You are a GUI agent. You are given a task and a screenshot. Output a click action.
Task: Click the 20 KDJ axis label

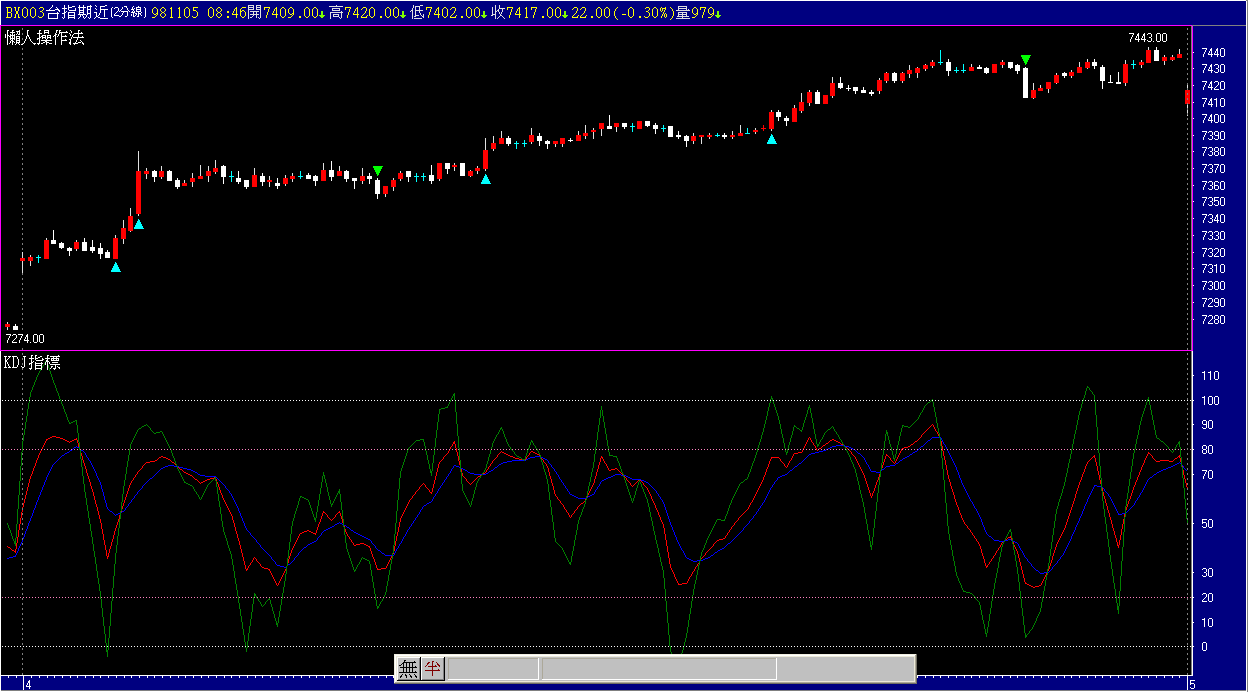tap(1207, 598)
